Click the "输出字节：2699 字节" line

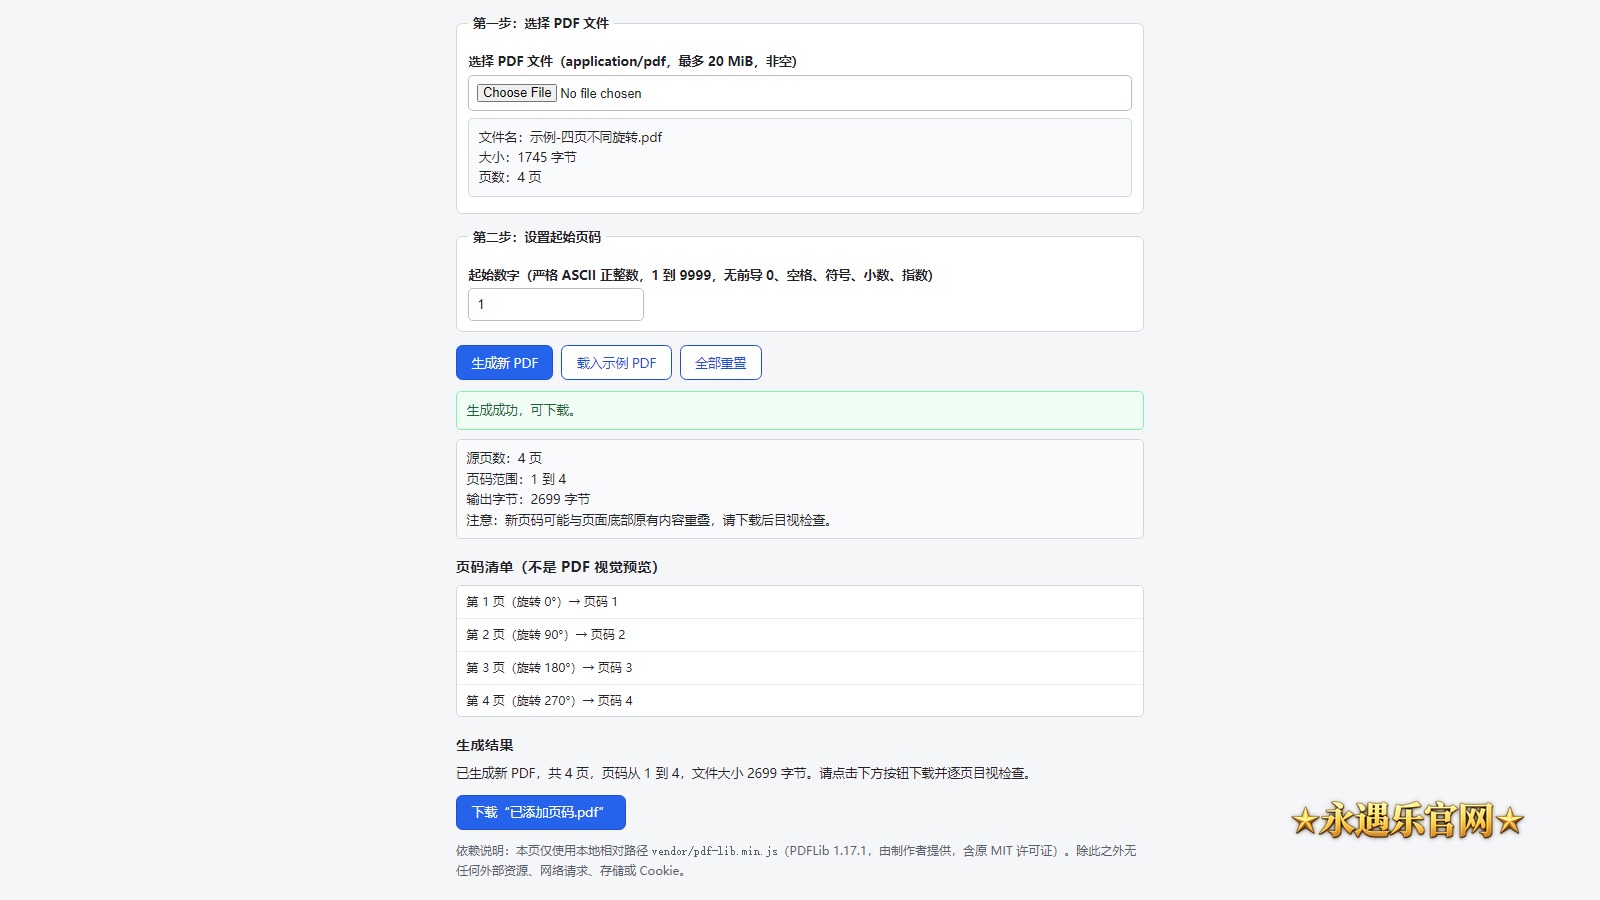pos(528,499)
